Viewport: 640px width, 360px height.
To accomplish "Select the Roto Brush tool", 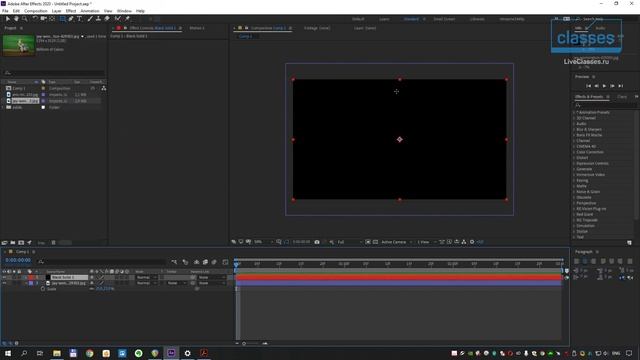I will point(118,19).
